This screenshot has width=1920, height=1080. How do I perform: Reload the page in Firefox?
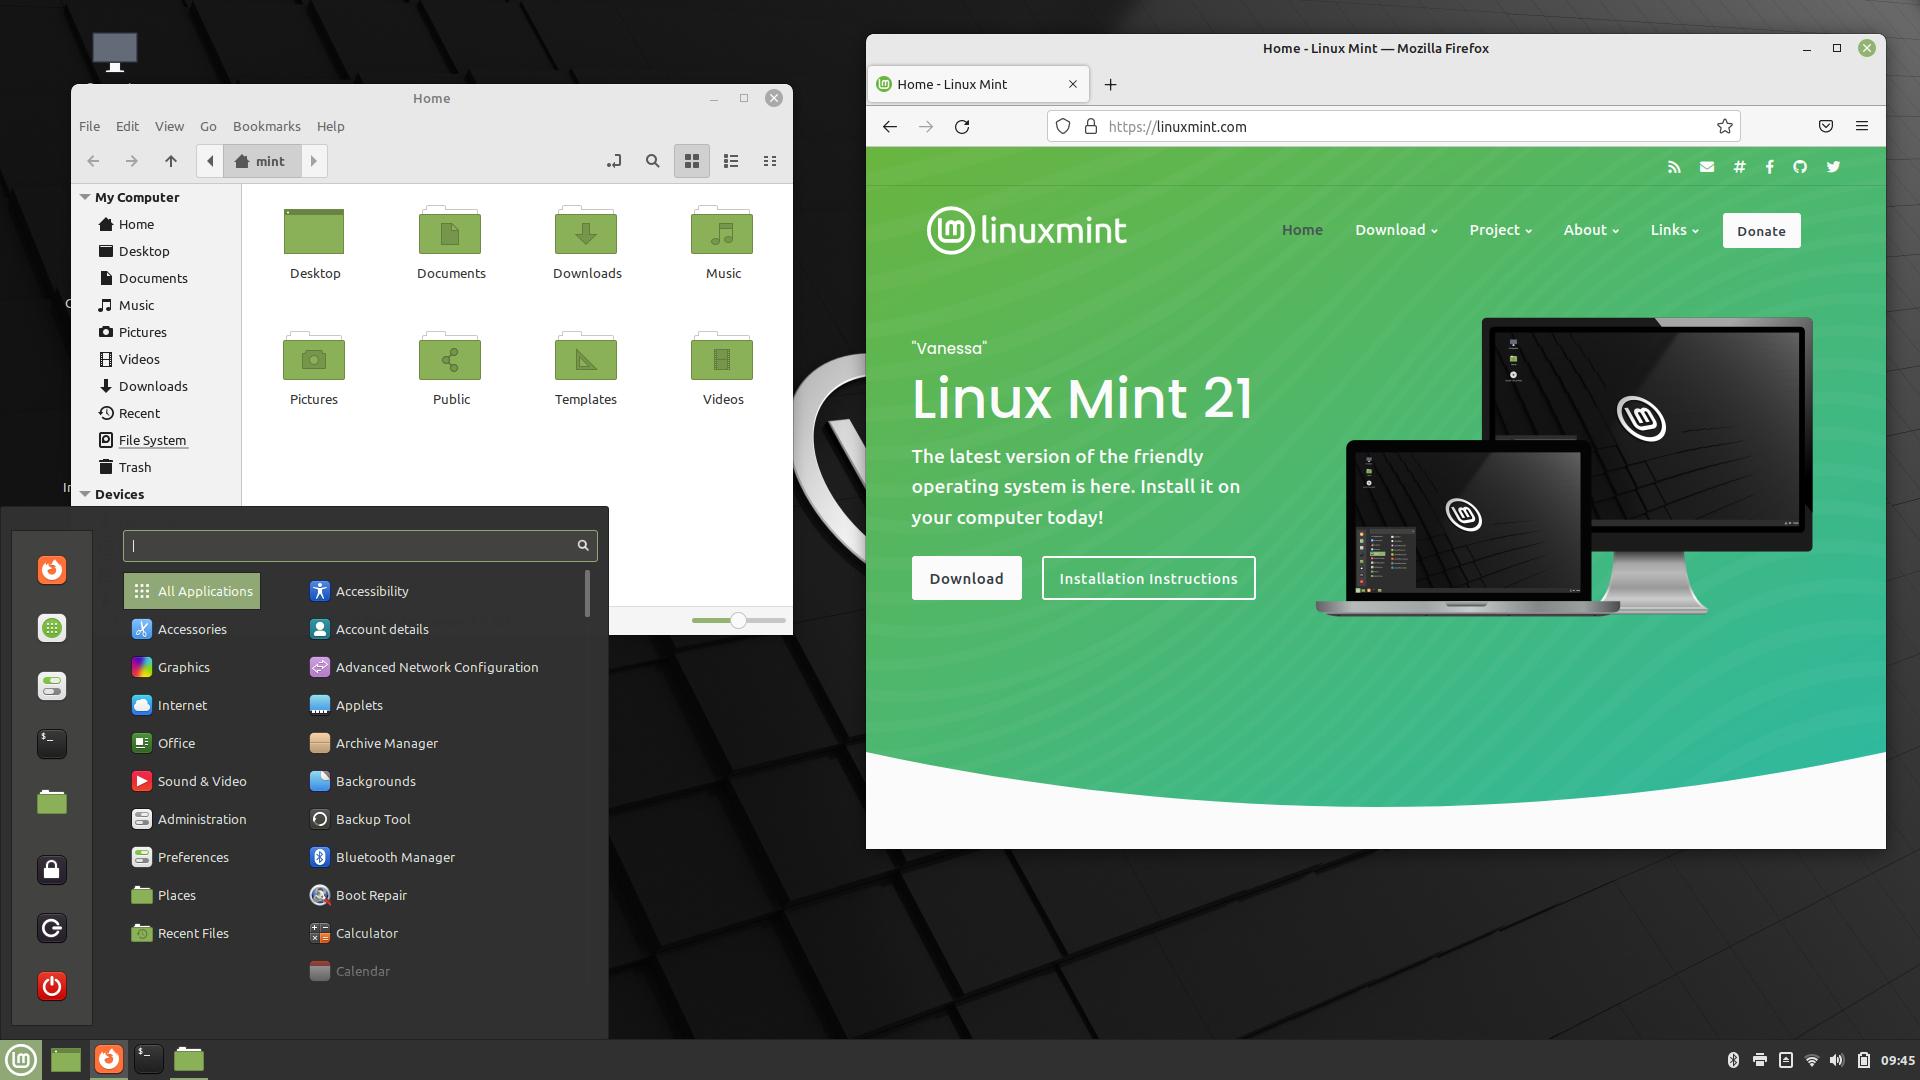coord(962,127)
